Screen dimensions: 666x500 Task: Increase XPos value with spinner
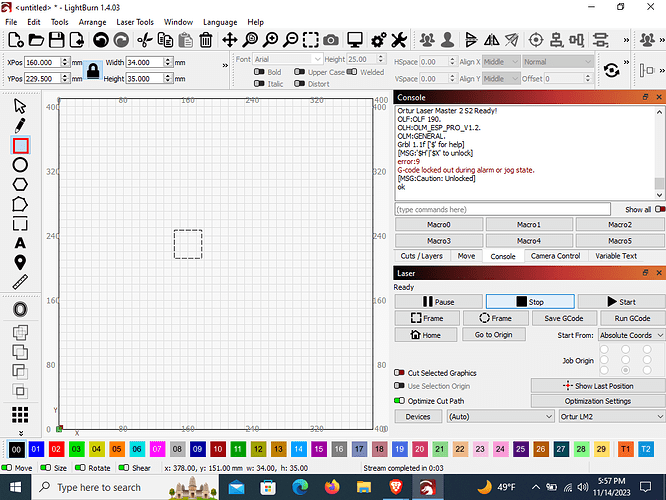(65, 59)
